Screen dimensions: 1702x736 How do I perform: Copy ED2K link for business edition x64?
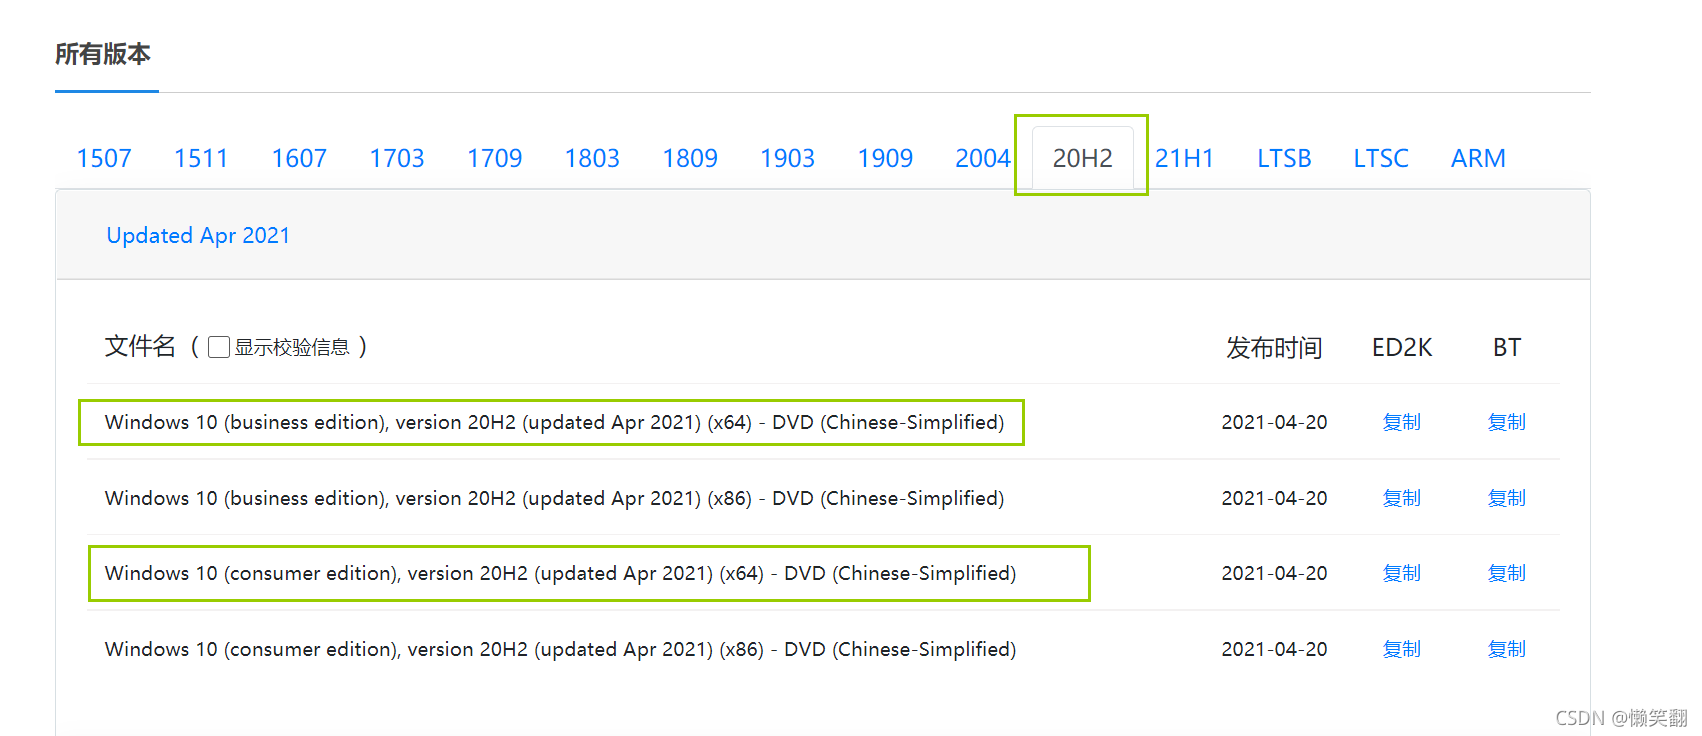click(1402, 423)
